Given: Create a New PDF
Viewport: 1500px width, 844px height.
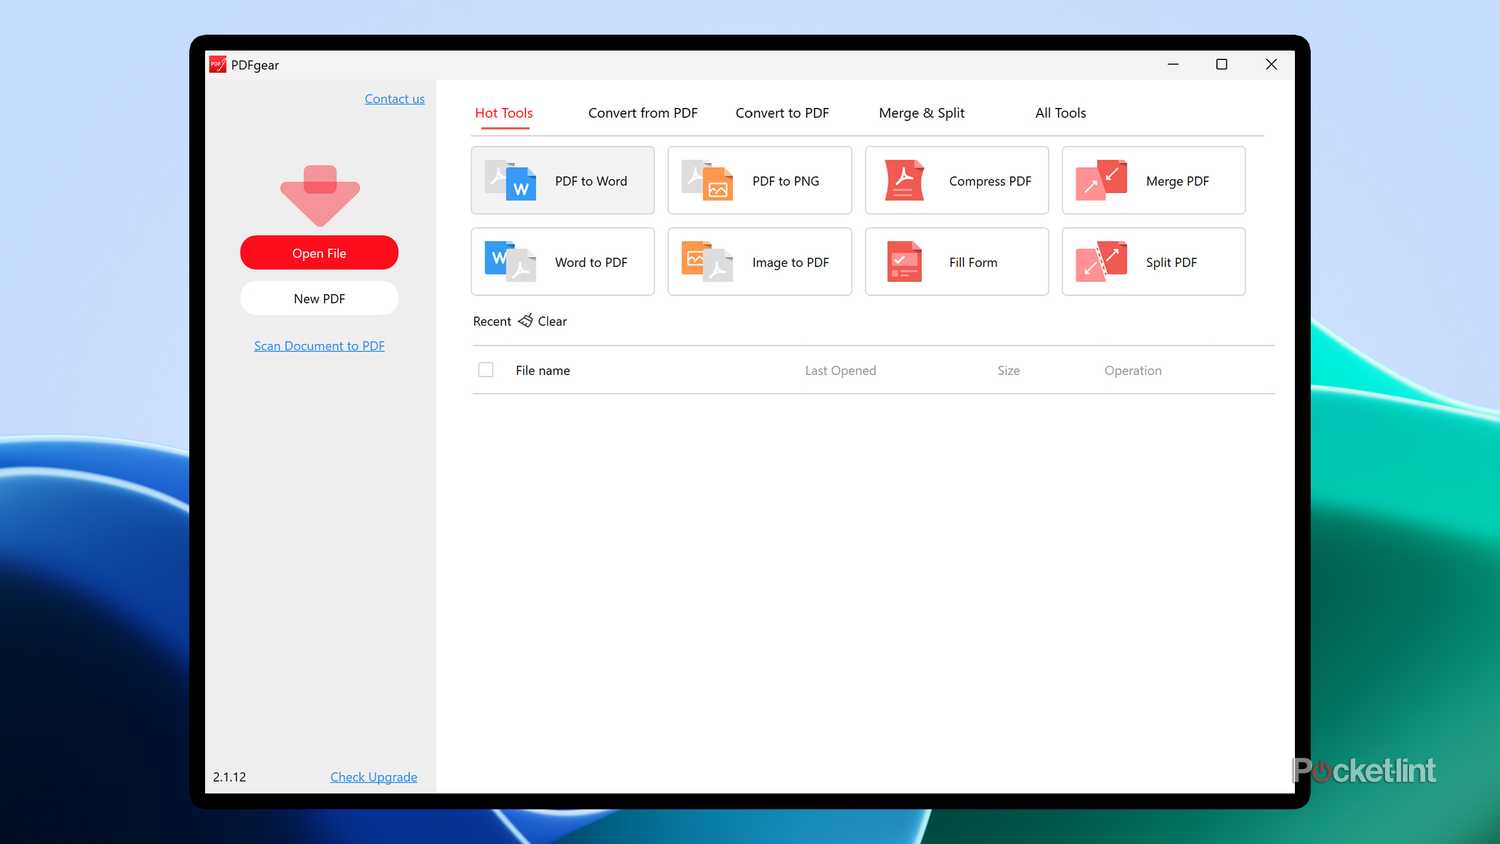Looking at the screenshot, I should click(319, 298).
